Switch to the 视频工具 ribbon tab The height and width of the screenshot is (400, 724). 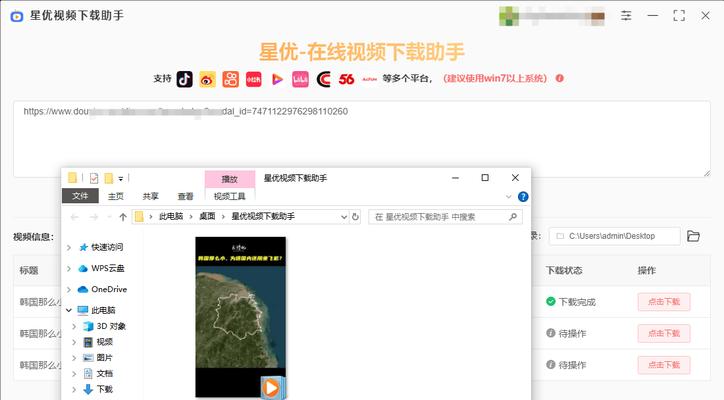click(229, 196)
